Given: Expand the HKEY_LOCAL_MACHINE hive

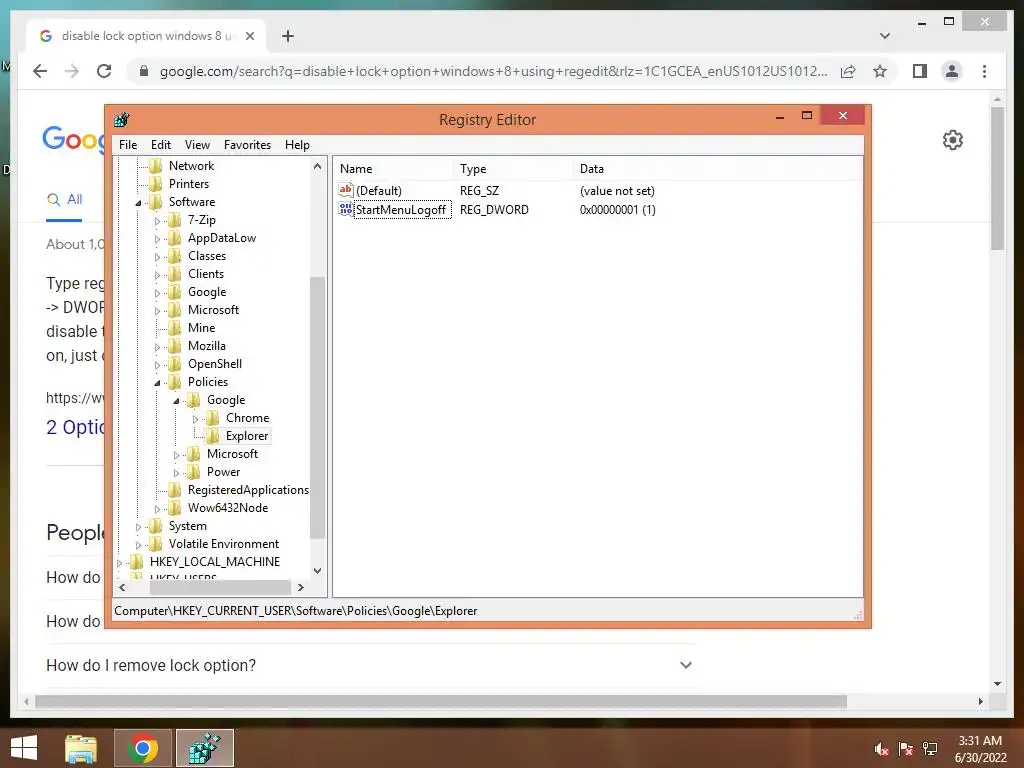Looking at the screenshot, I should [120, 562].
